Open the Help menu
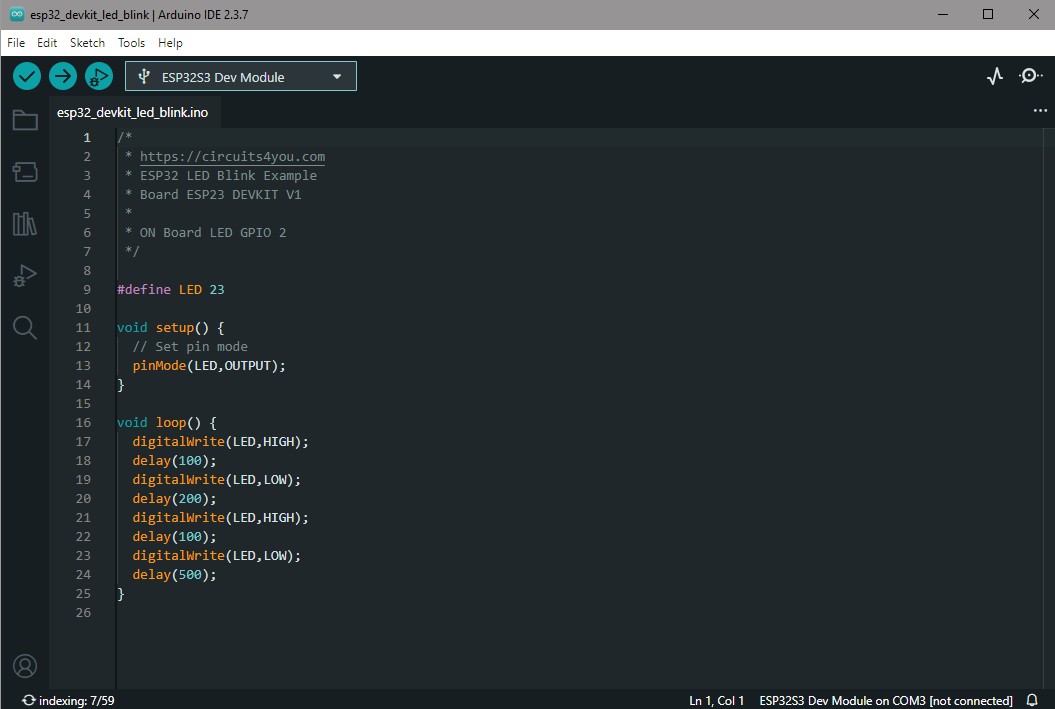Image resolution: width=1055 pixels, height=709 pixels. (x=170, y=42)
